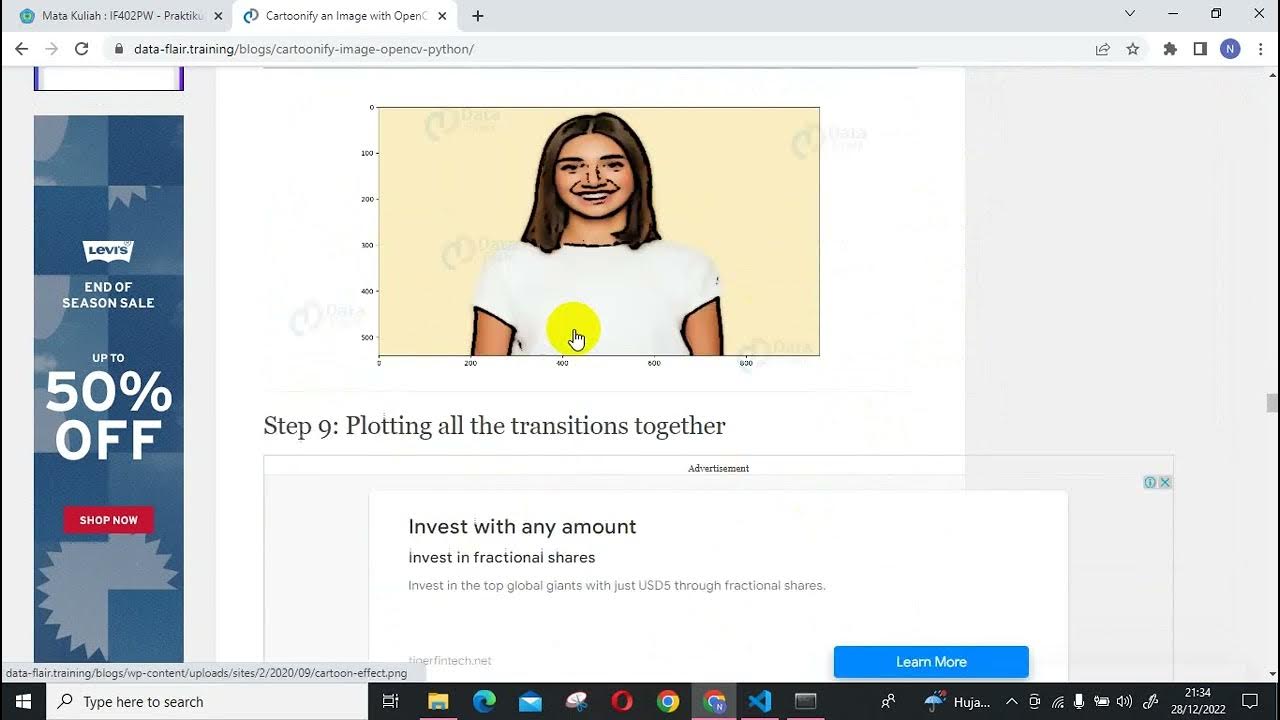Select the Step 9 heading text
This screenshot has height=720, width=1280.
pyautogui.click(x=494, y=426)
